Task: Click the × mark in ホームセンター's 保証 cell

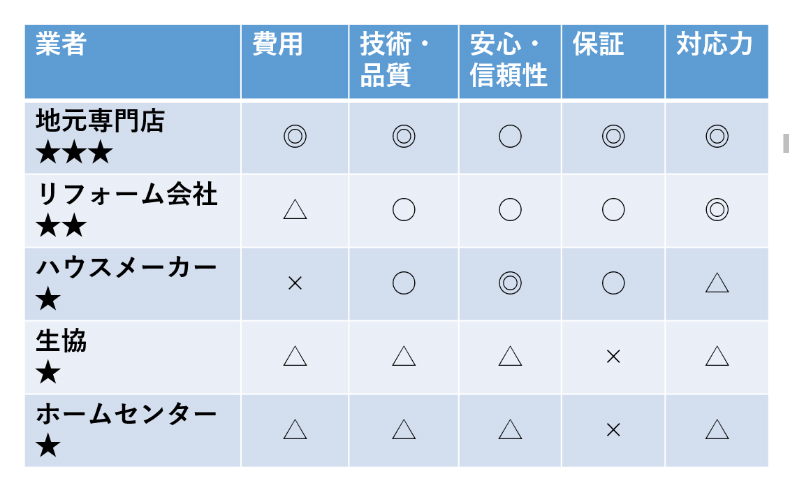Action: pos(613,430)
